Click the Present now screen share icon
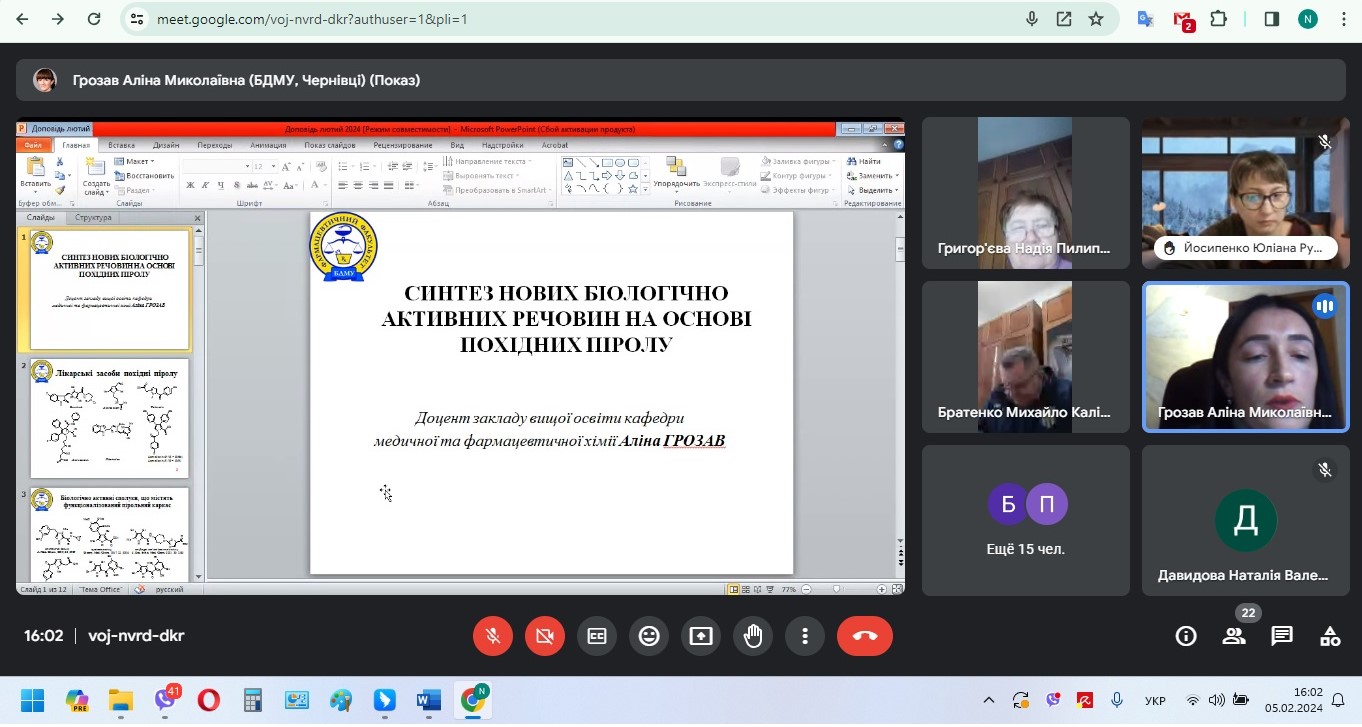The image size is (1362, 727). coord(701,636)
